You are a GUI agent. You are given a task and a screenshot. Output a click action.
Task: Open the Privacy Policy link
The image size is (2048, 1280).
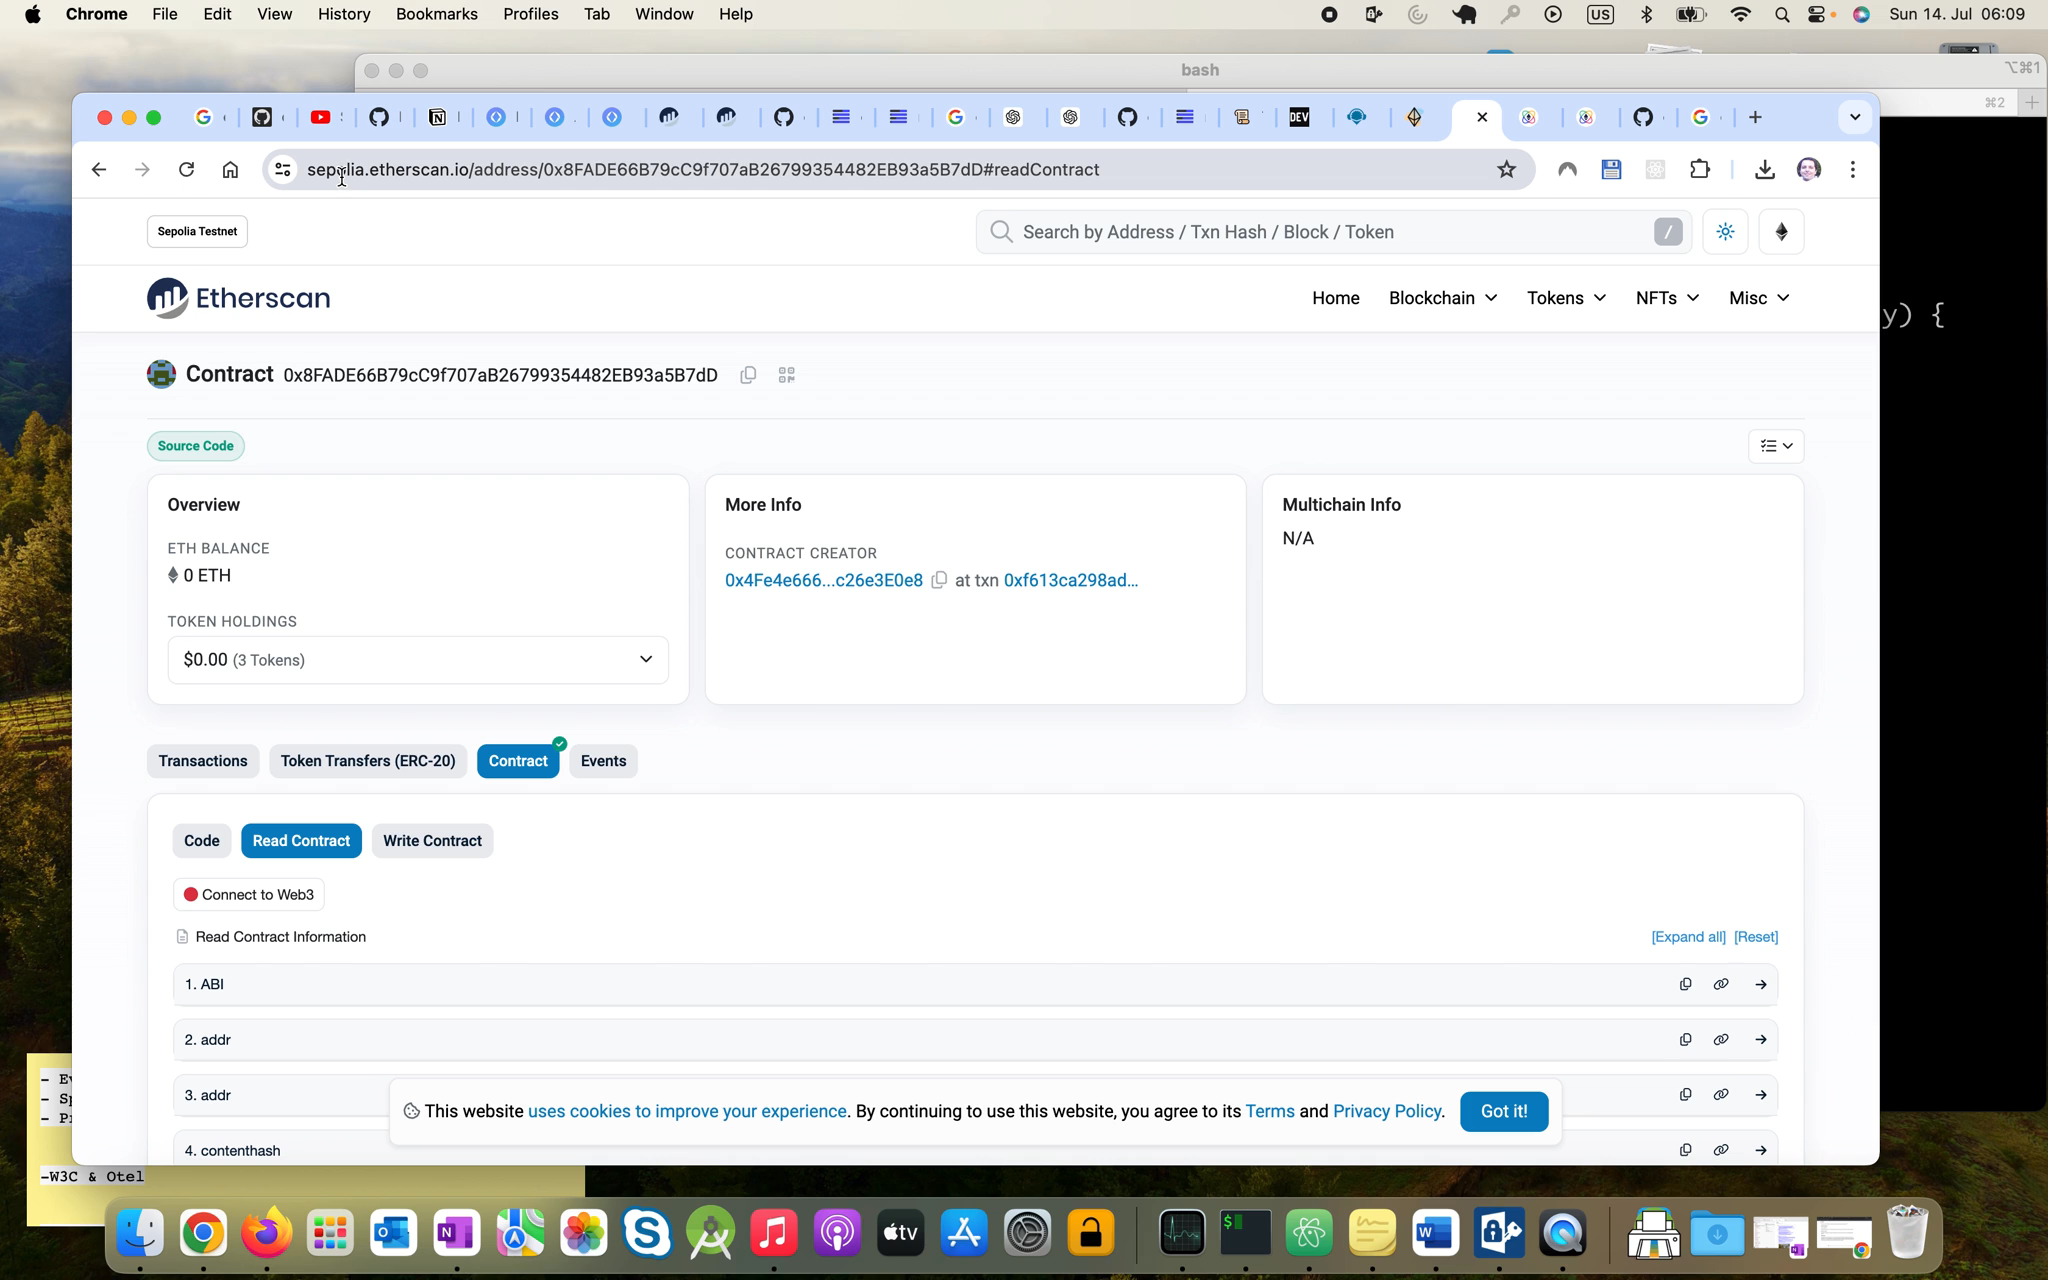point(1387,1111)
